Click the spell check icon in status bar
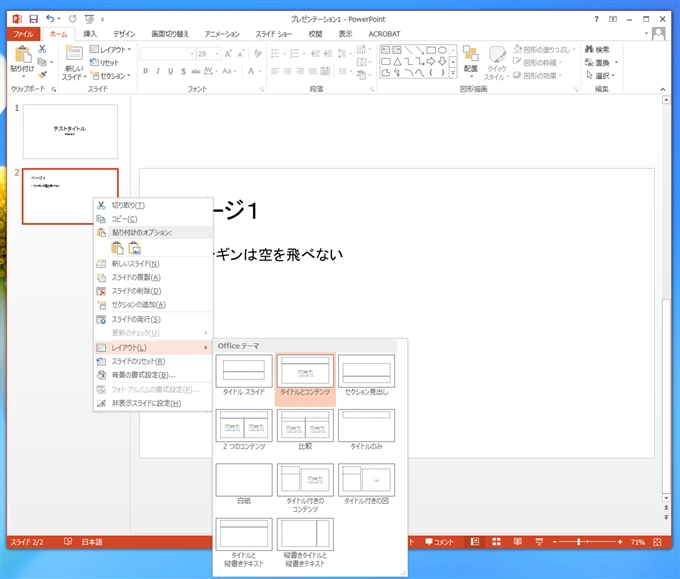680x579 pixels. (68, 541)
